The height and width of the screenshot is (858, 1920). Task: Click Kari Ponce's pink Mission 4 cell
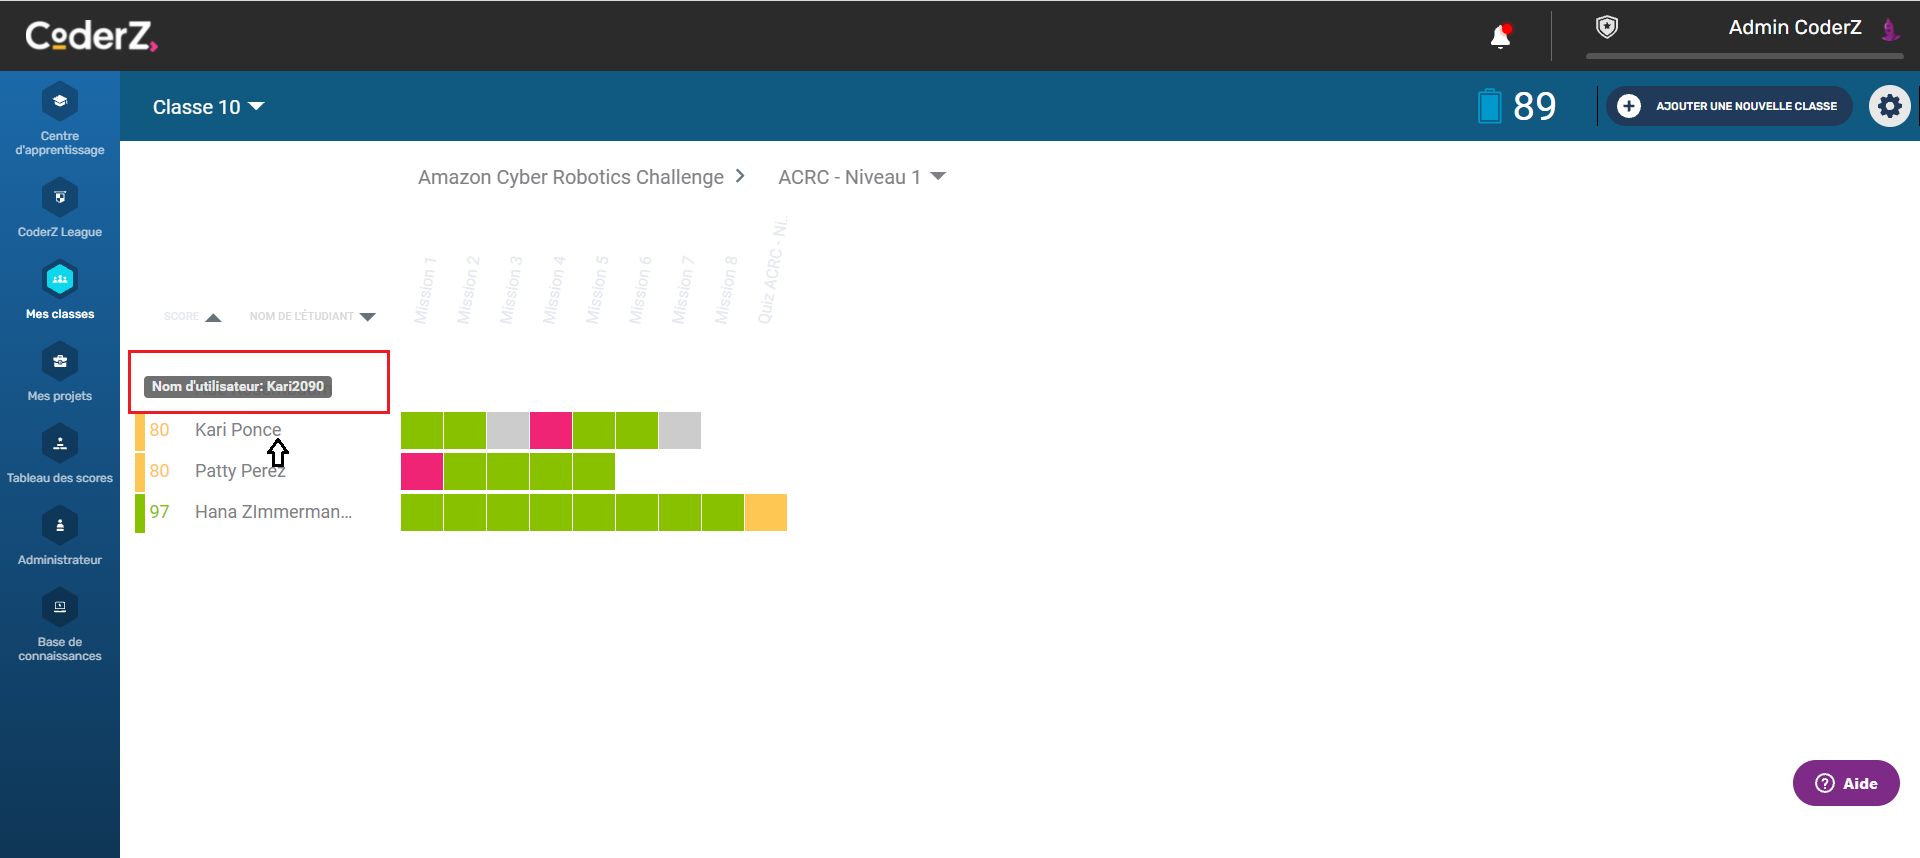(551, 430)
